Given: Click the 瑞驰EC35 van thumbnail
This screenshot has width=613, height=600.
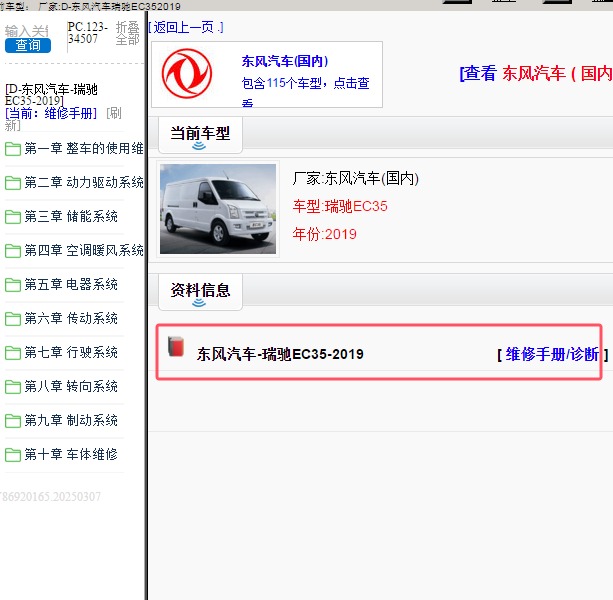Looking at the screenshot, I should point(218,209).
